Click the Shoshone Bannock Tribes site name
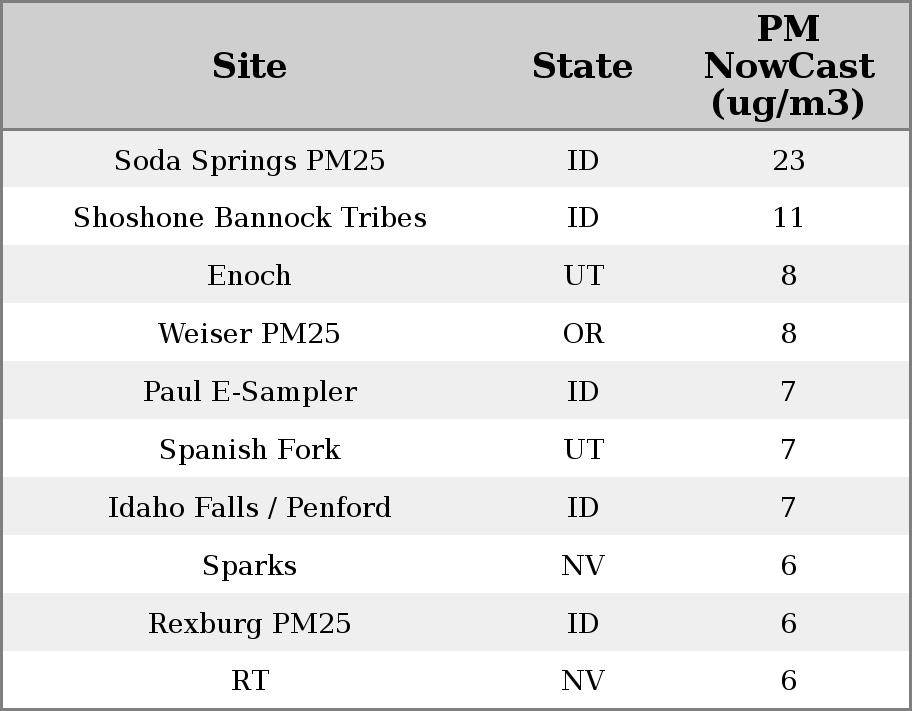The image size is (912, 711). pyautogui.click(x=249, y=218)
